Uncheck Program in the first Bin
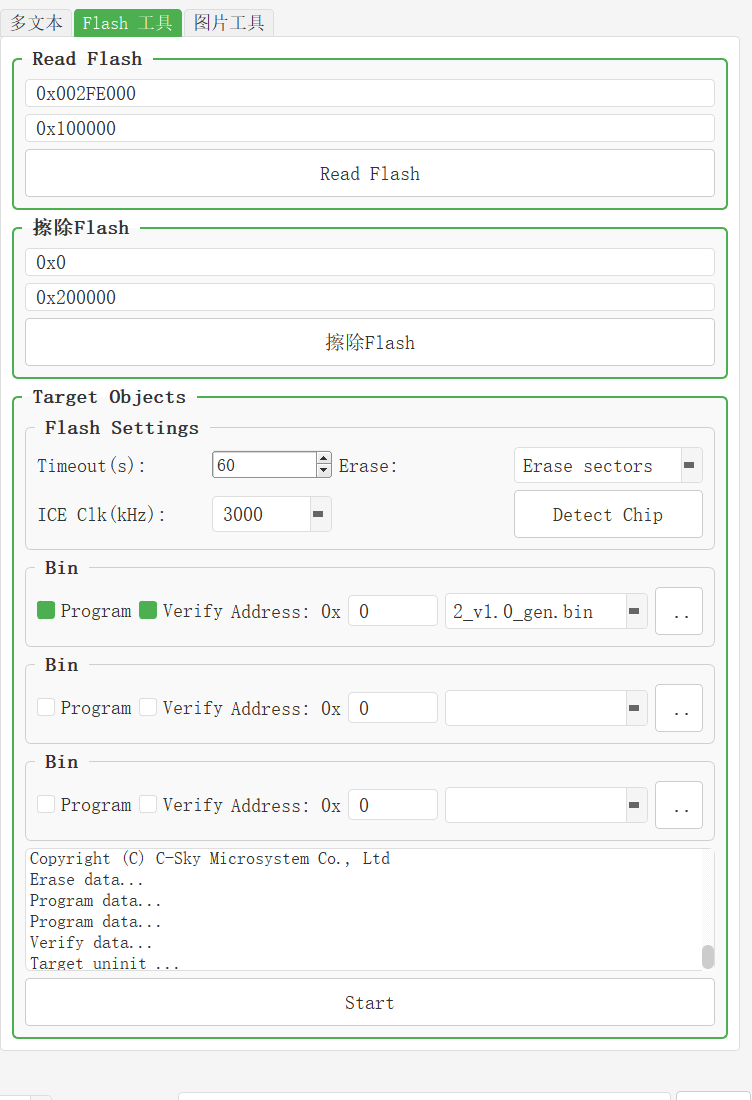Screen dimensions: 752x1100 click(x=46, y=610)
